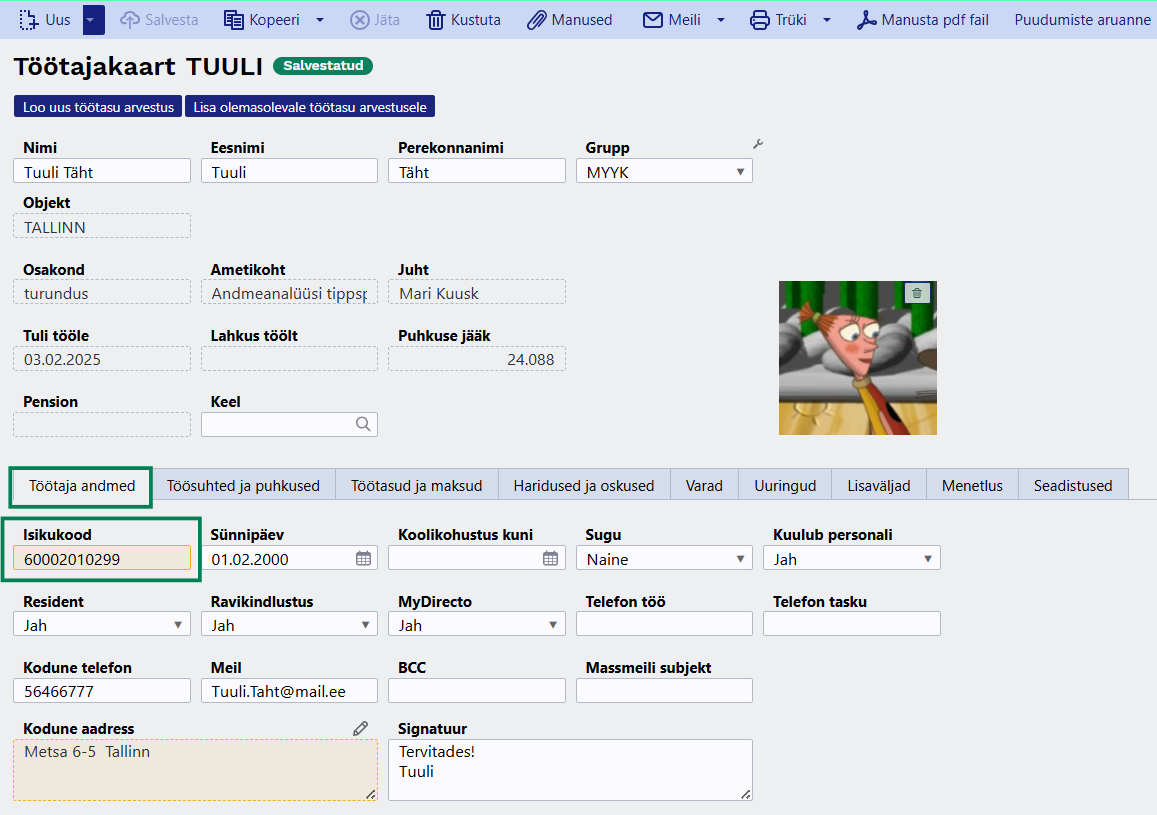The height and width of the screenshot is (815, 1157).
Task: Click the Kustuta trash icon
Action: point(436,20)
